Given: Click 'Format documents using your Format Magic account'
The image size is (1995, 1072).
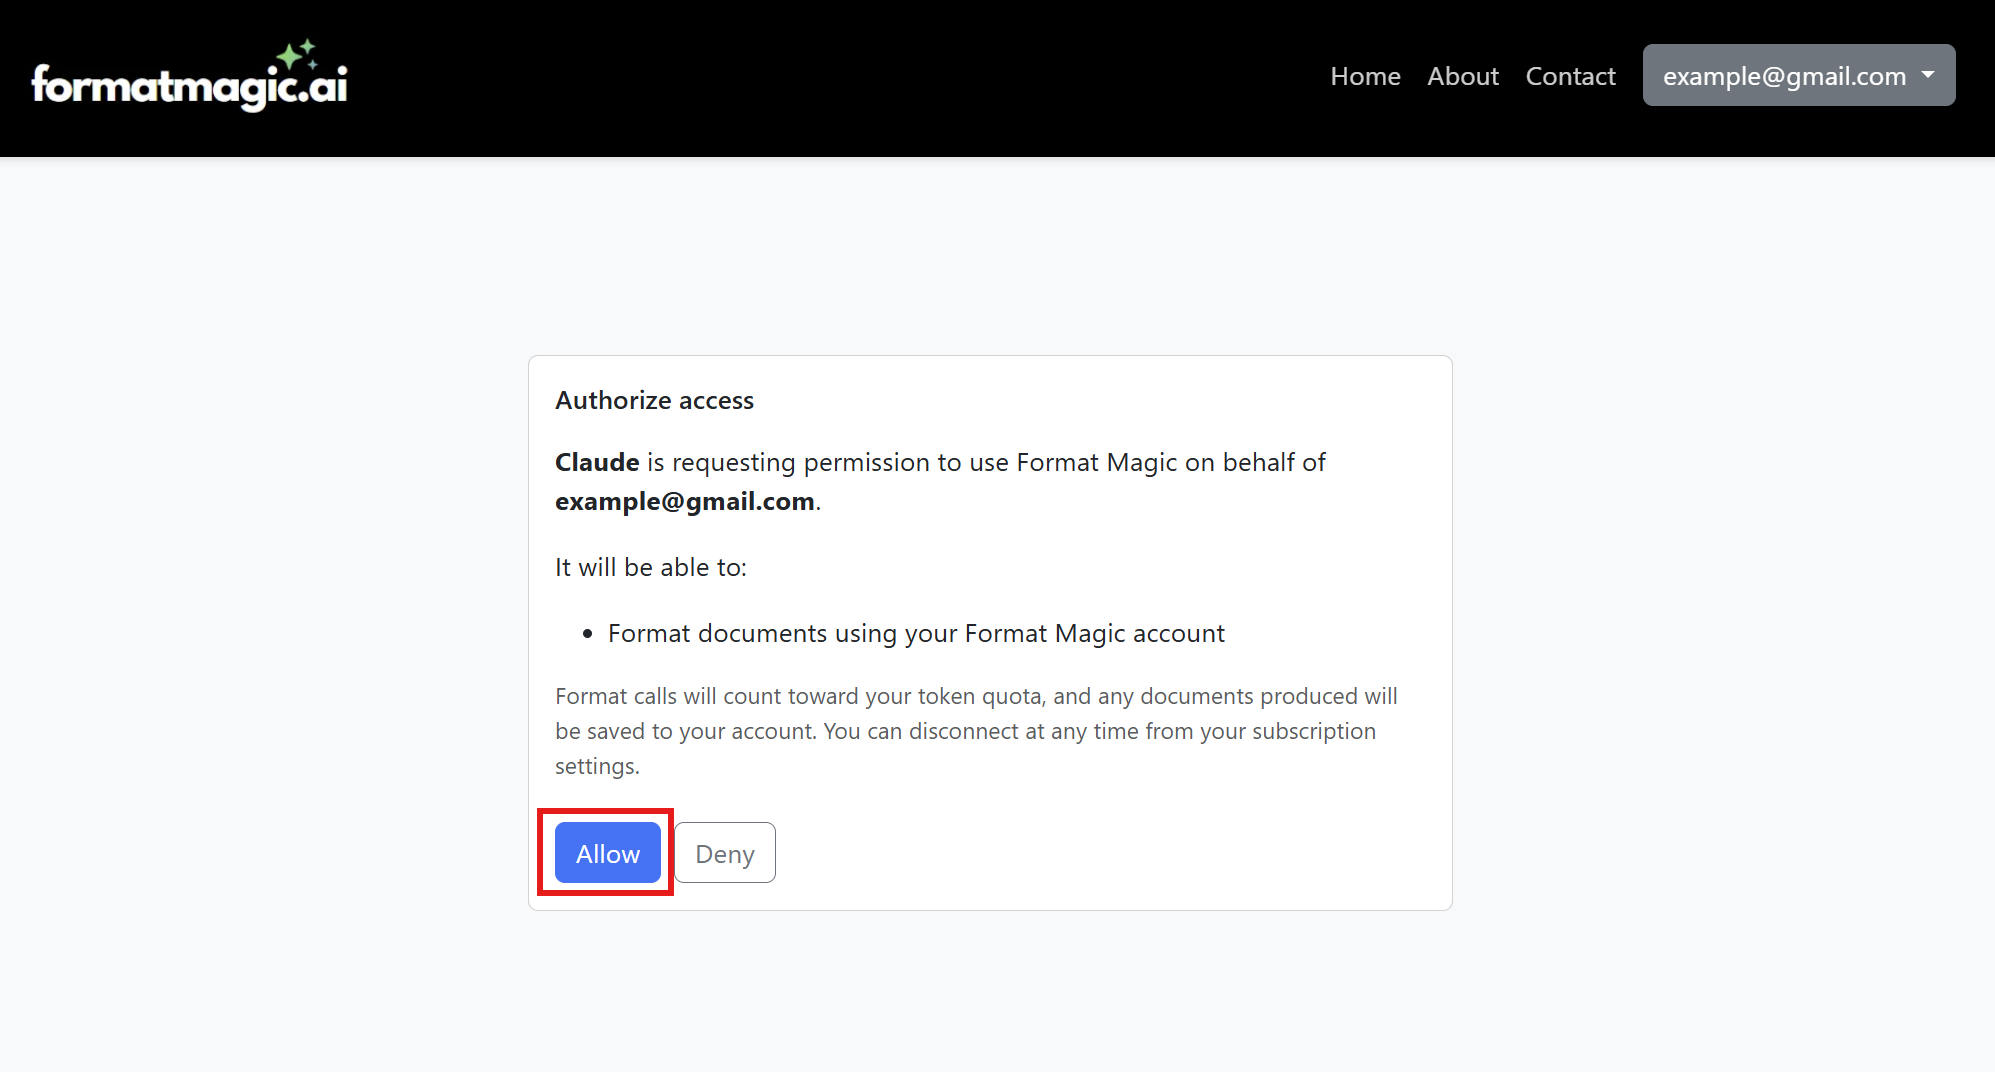Looking at the screenshot, I should [916, 633].
